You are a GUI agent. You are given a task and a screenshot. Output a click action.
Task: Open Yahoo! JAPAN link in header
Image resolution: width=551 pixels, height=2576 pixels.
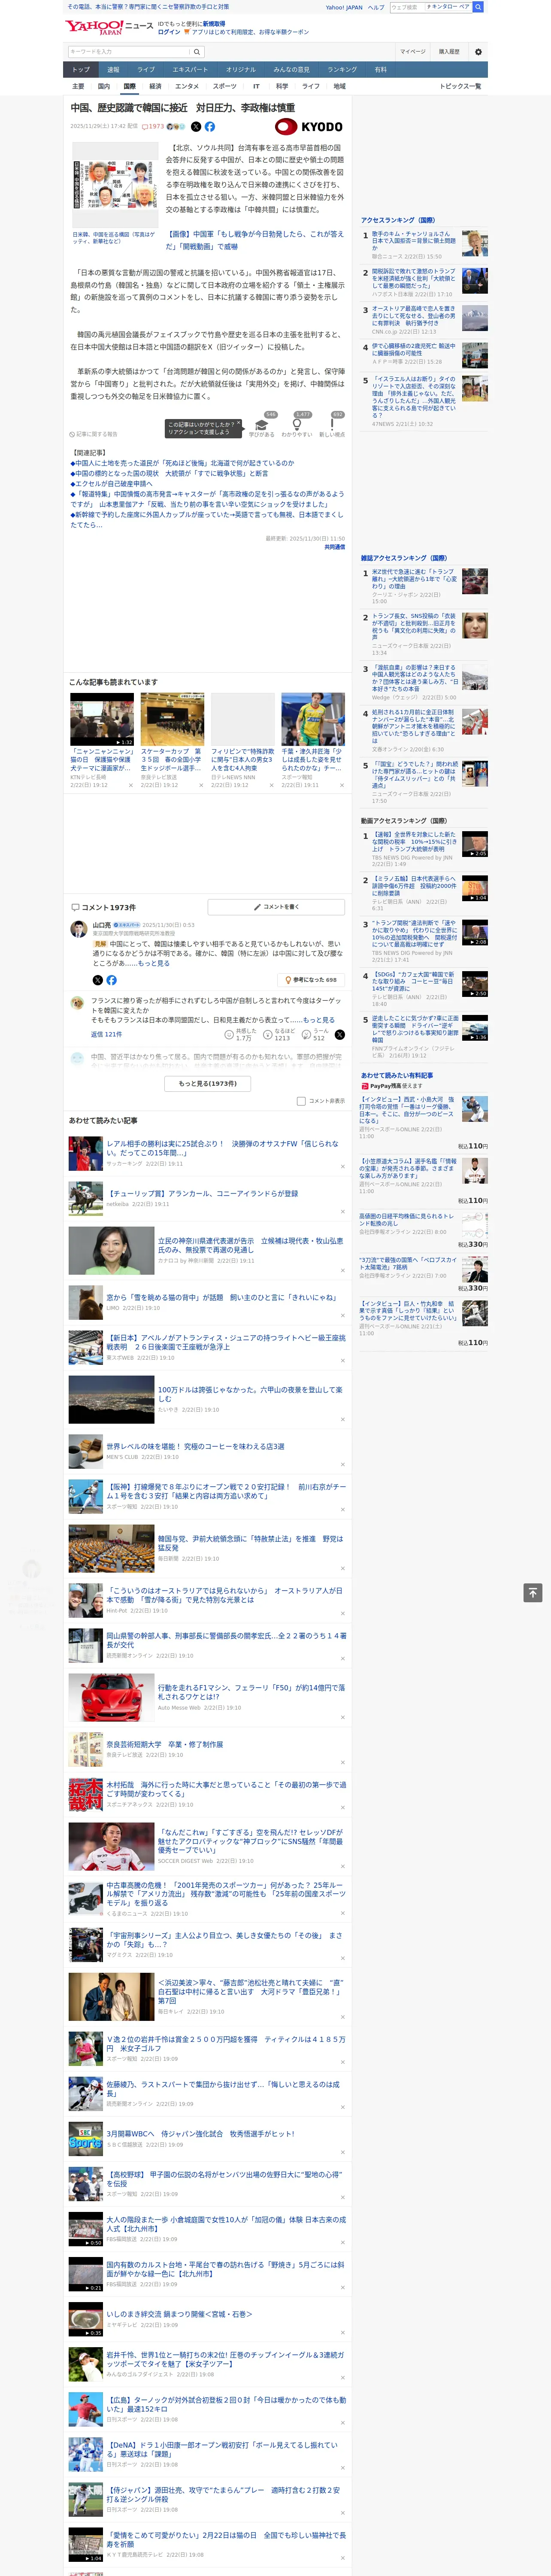point(344,7)
